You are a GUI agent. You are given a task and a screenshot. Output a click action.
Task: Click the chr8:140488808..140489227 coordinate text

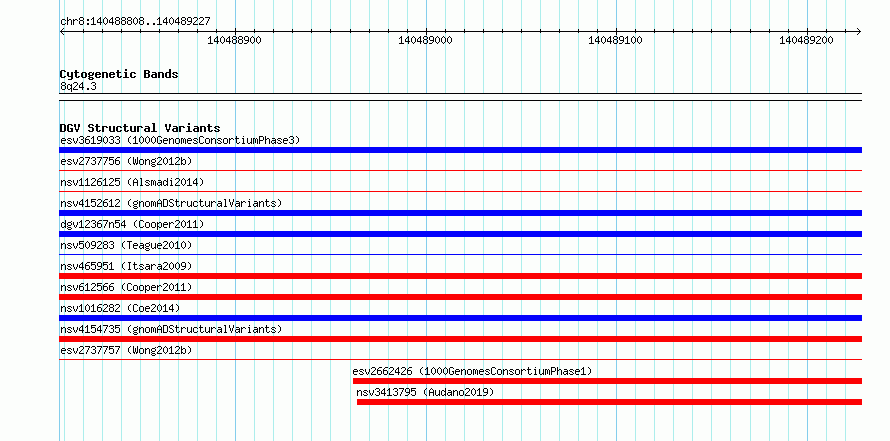[135, 22]
